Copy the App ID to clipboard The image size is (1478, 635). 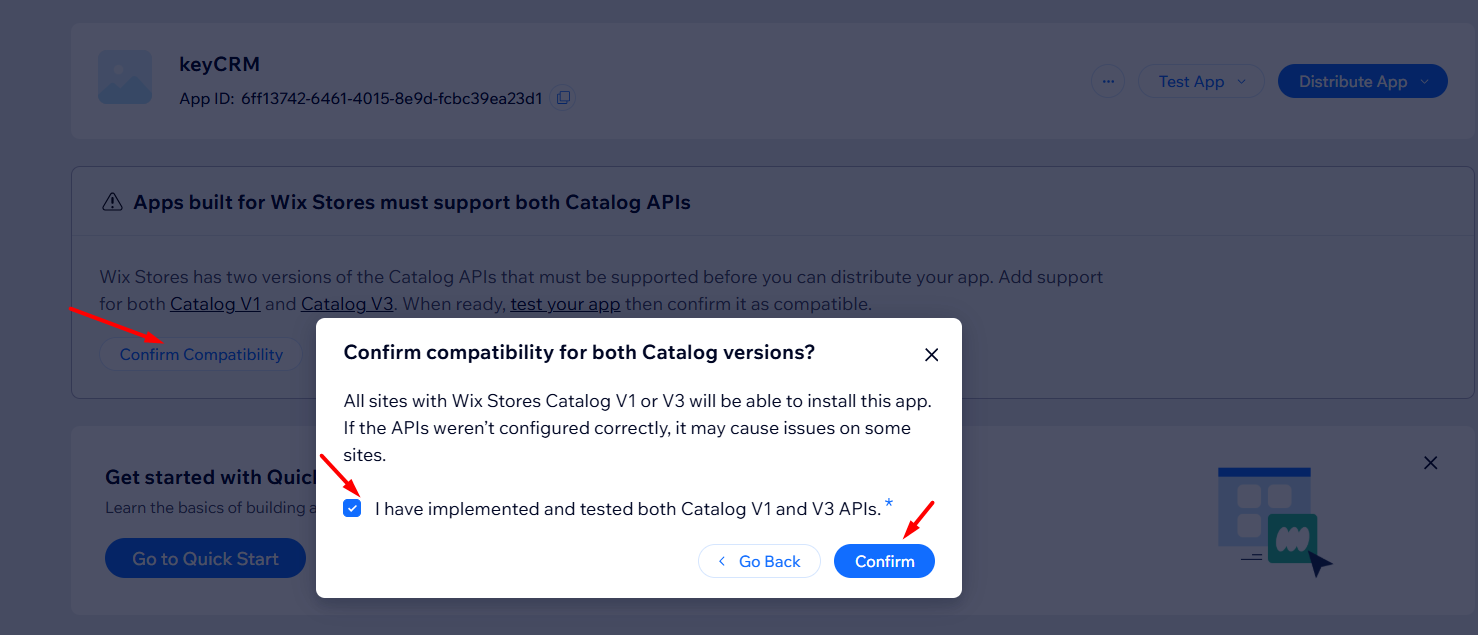(x=564, y=98)
